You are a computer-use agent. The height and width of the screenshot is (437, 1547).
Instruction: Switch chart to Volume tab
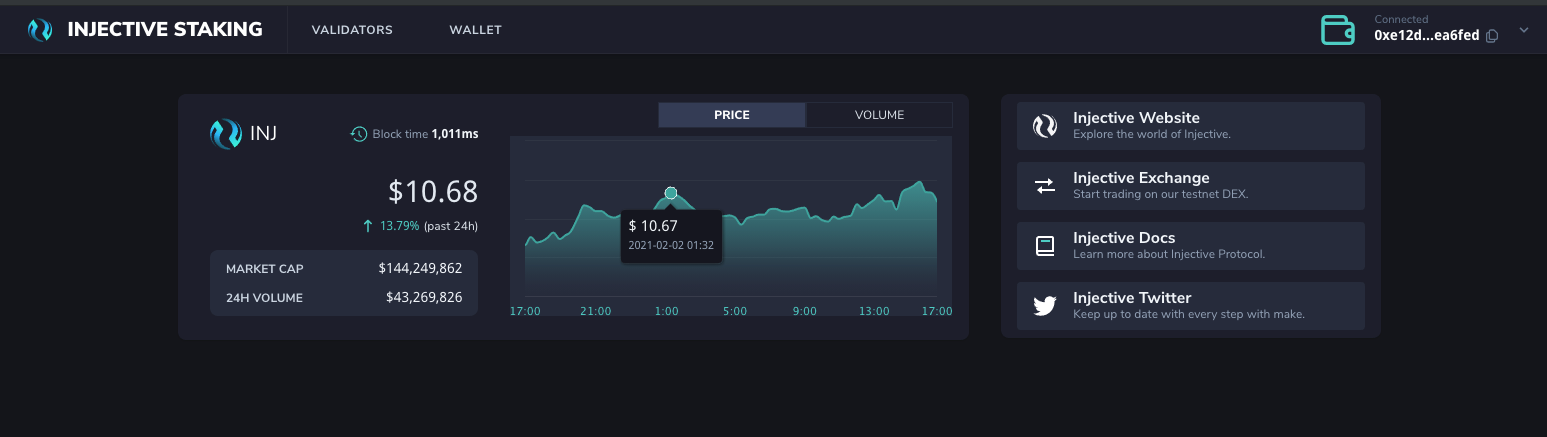(879, 115)
